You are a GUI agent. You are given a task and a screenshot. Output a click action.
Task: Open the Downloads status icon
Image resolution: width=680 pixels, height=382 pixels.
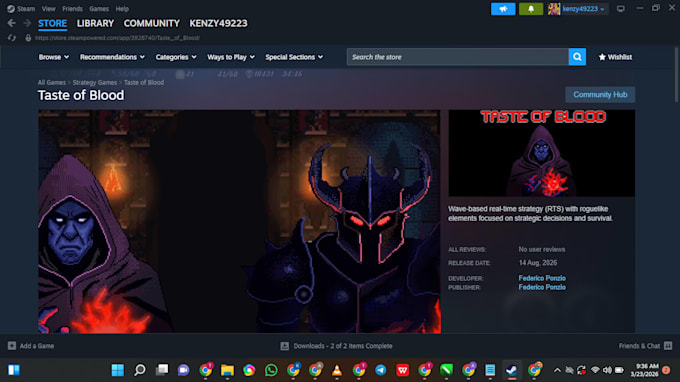(x=284, y=346)
